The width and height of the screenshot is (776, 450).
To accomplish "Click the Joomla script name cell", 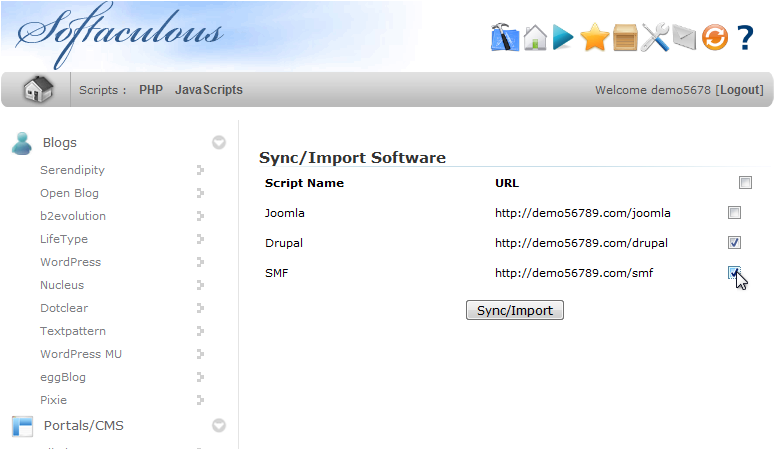I will [x=285, y=213].
